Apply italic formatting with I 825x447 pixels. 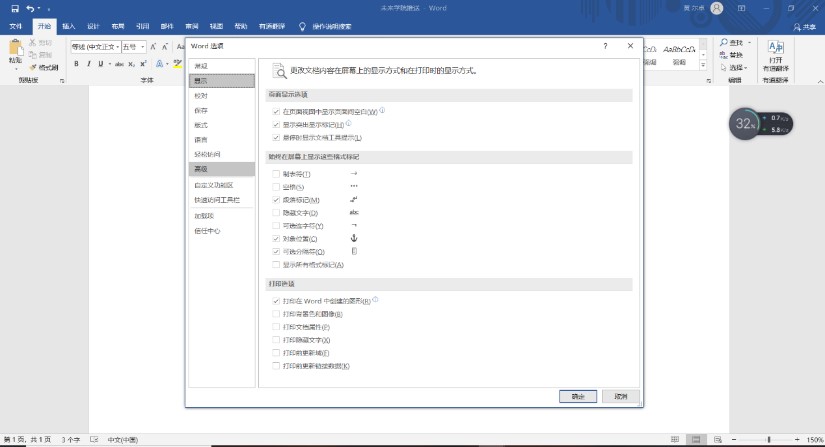coord(88,64)
